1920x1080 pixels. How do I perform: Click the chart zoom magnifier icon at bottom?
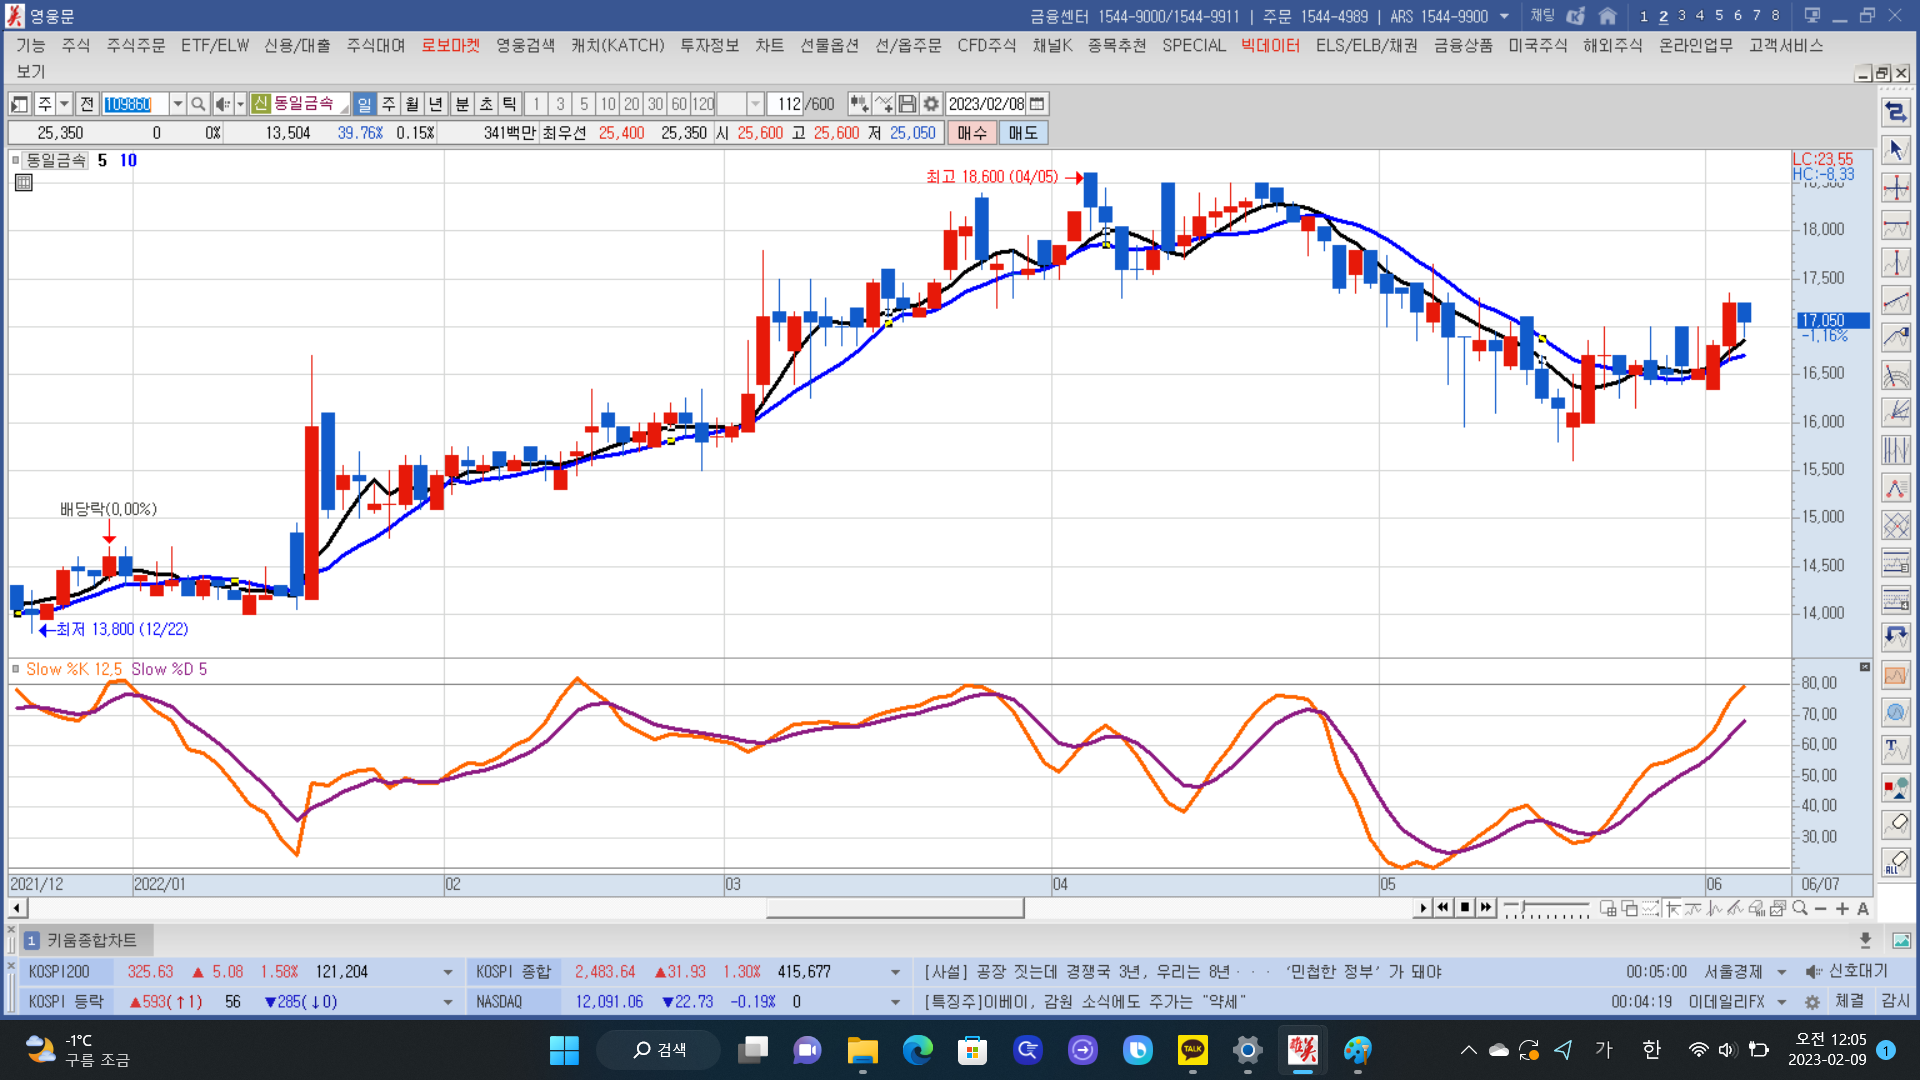(1800, 909)
